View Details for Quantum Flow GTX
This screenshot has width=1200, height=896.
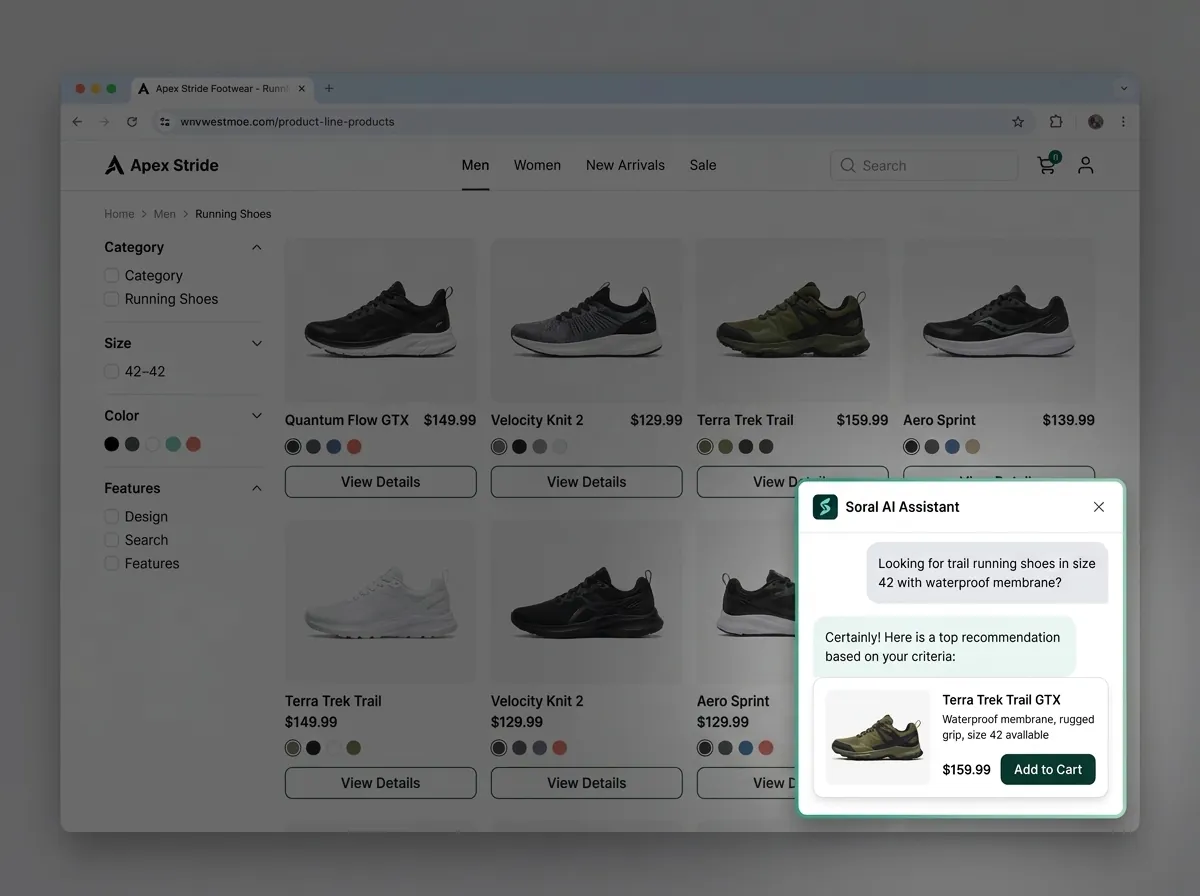pyautogui.click(x=380, y=482)
